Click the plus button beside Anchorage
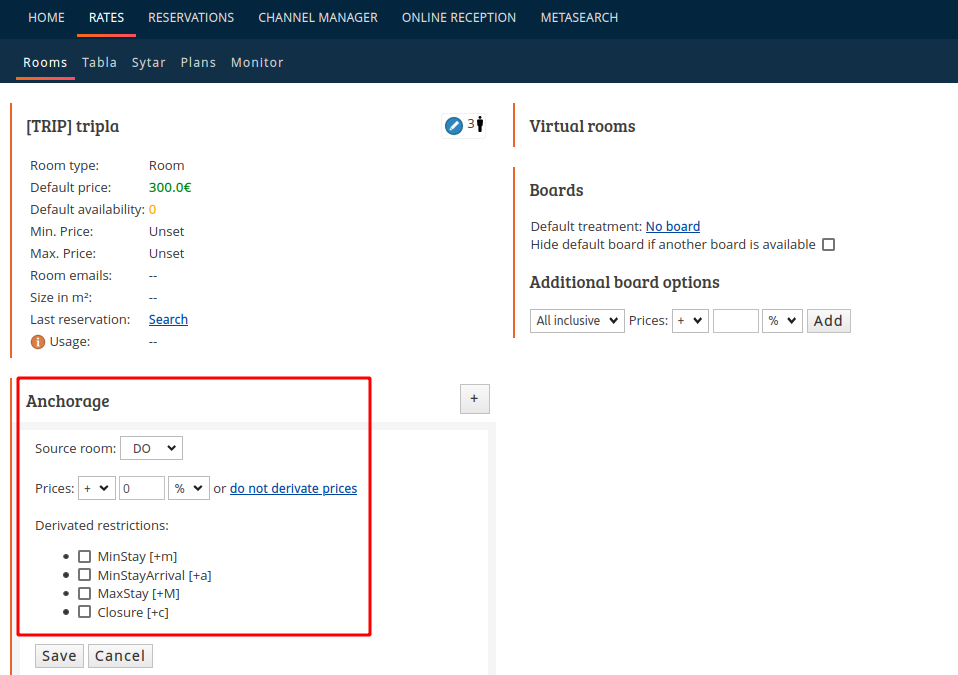This screenshot has height=675, width=958. pos(474,399)
